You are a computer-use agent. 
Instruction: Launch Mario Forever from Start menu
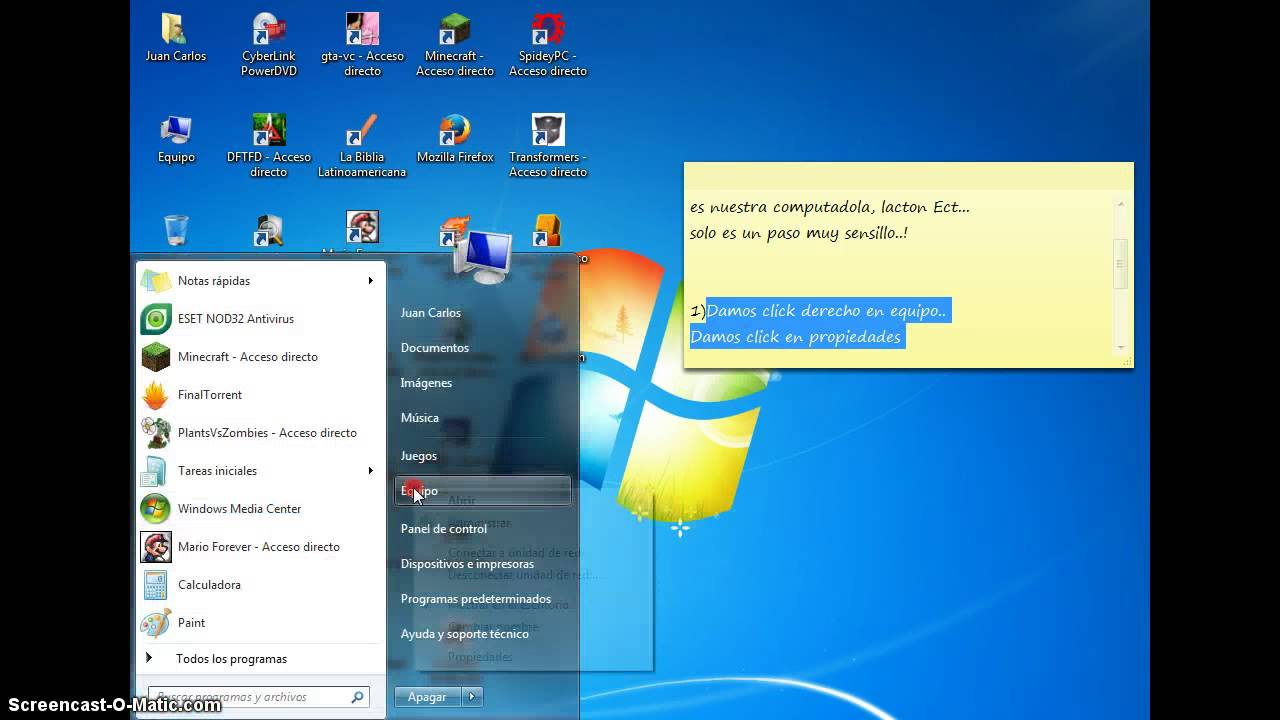pos(262,547)
